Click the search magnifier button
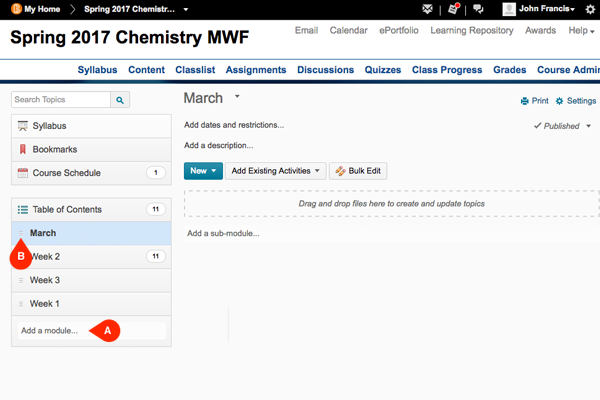Viewport: 600px width, 400px height. coord(121,100)
